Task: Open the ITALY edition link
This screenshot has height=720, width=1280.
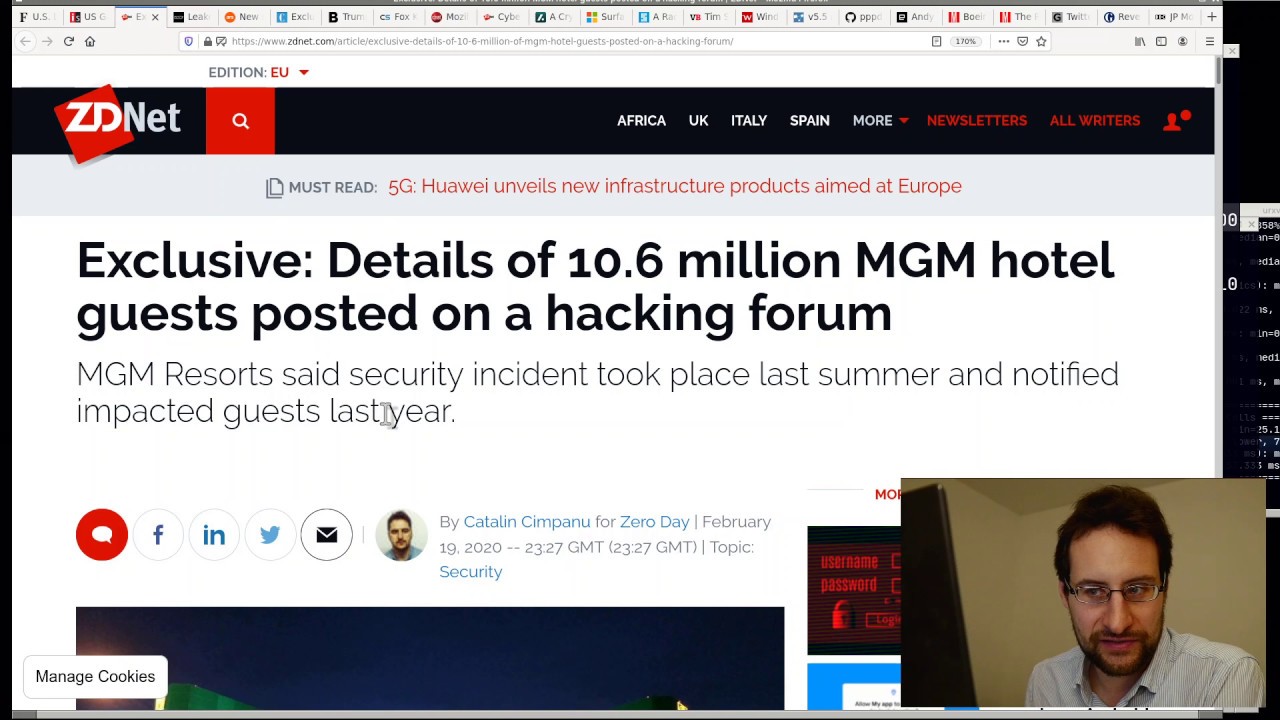Action: click(749, 120)
